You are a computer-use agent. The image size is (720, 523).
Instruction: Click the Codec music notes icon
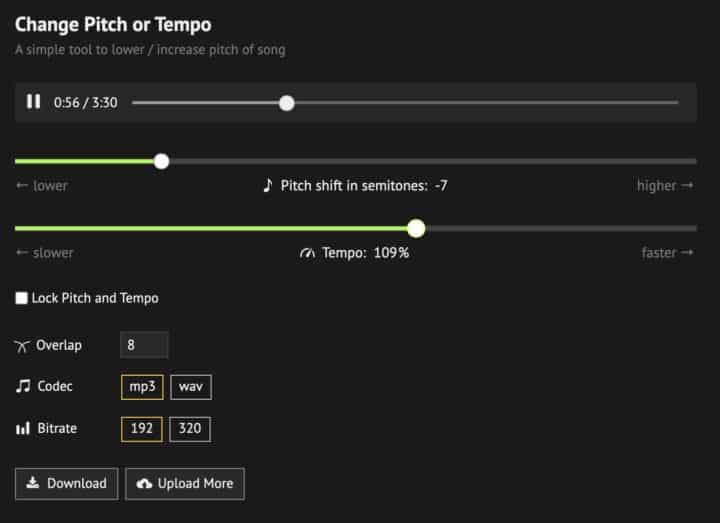coord(23,386)
